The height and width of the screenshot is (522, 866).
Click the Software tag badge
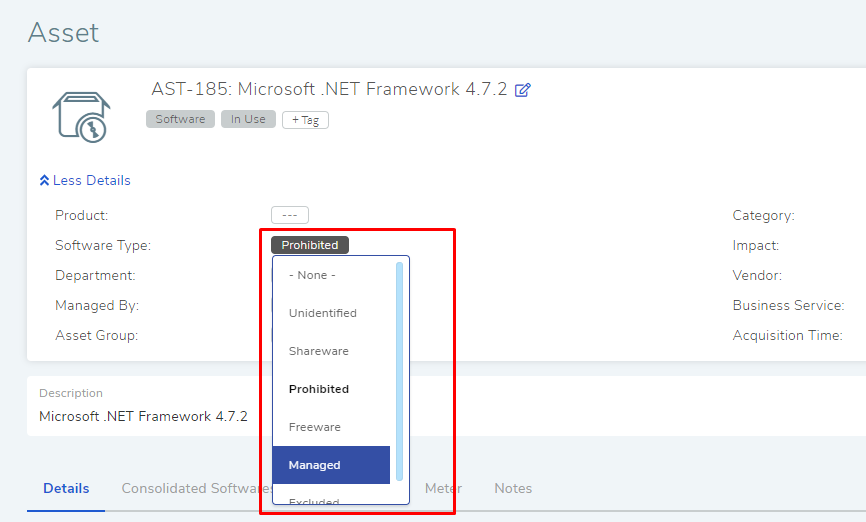coord(180,119)
